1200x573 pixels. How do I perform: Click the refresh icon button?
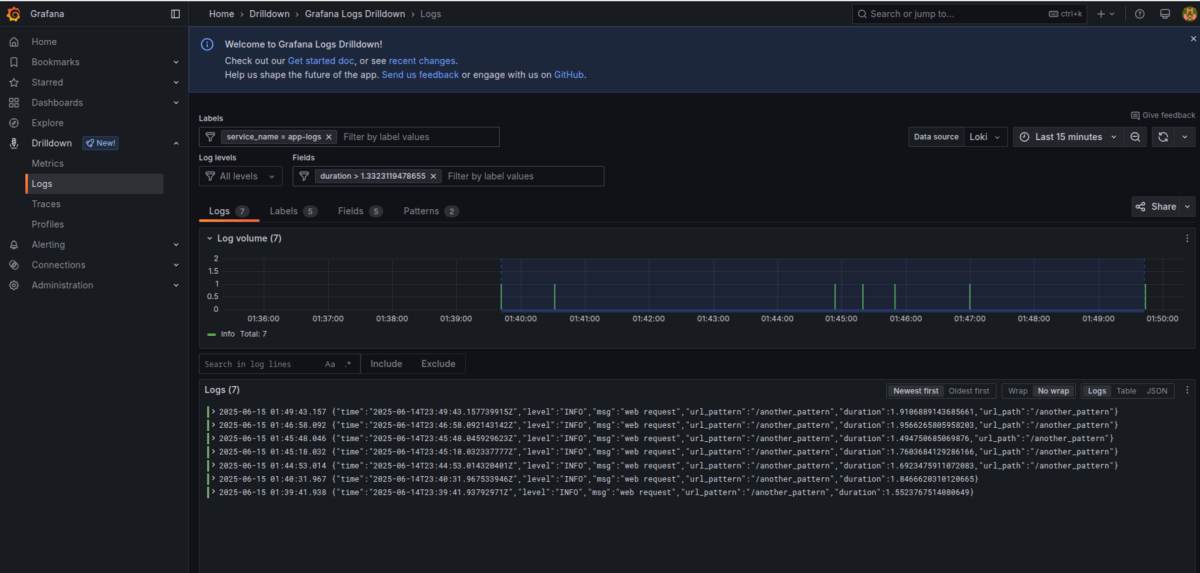click(x=1163, y=137)
